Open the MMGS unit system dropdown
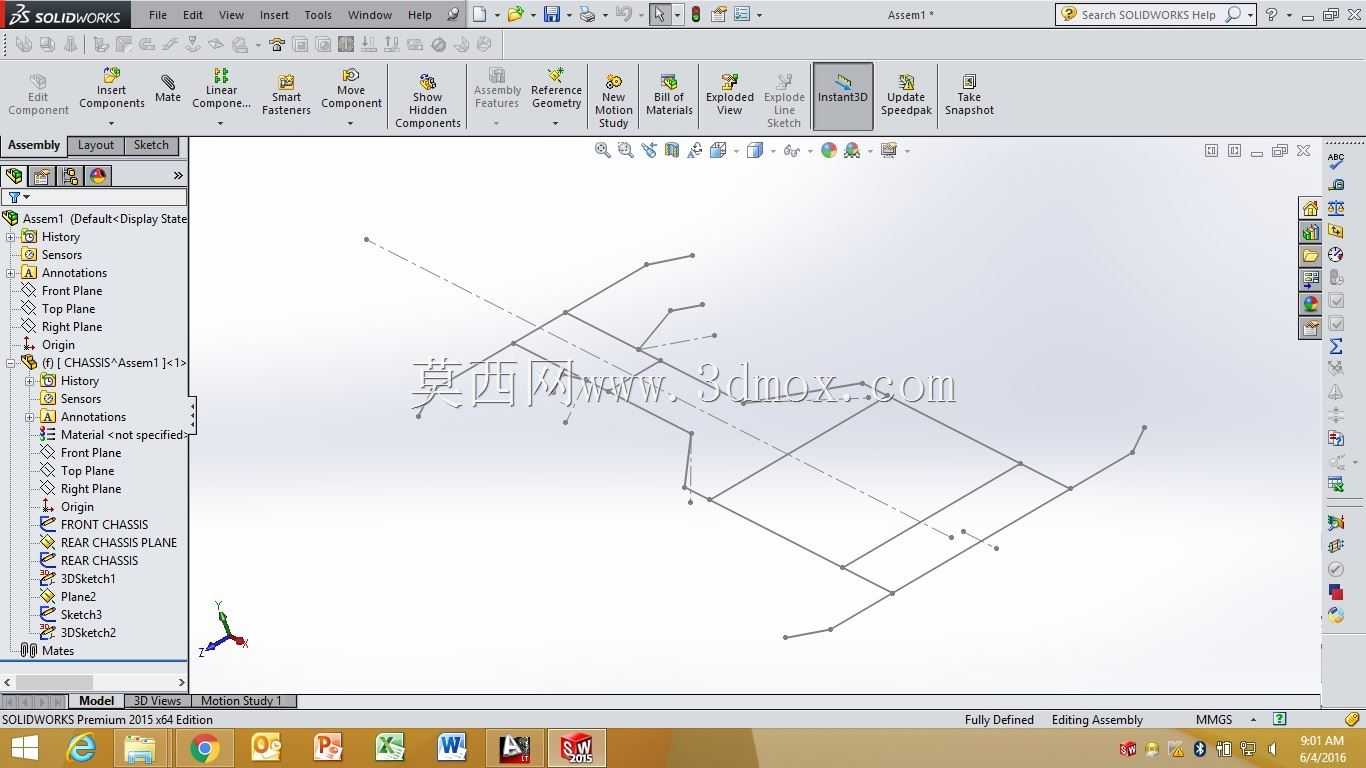The width and height of the screenshot is (1366, 768). point(1253,720)
